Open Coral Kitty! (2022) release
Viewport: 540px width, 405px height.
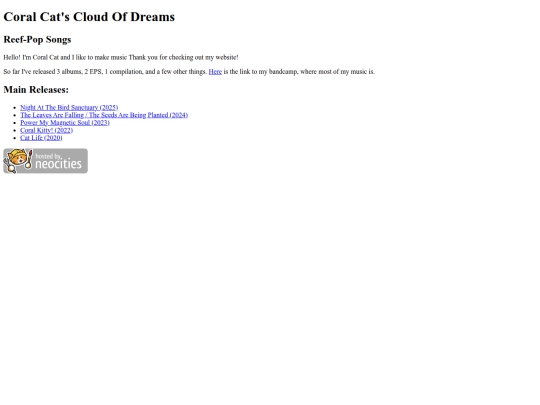point(46,130)
